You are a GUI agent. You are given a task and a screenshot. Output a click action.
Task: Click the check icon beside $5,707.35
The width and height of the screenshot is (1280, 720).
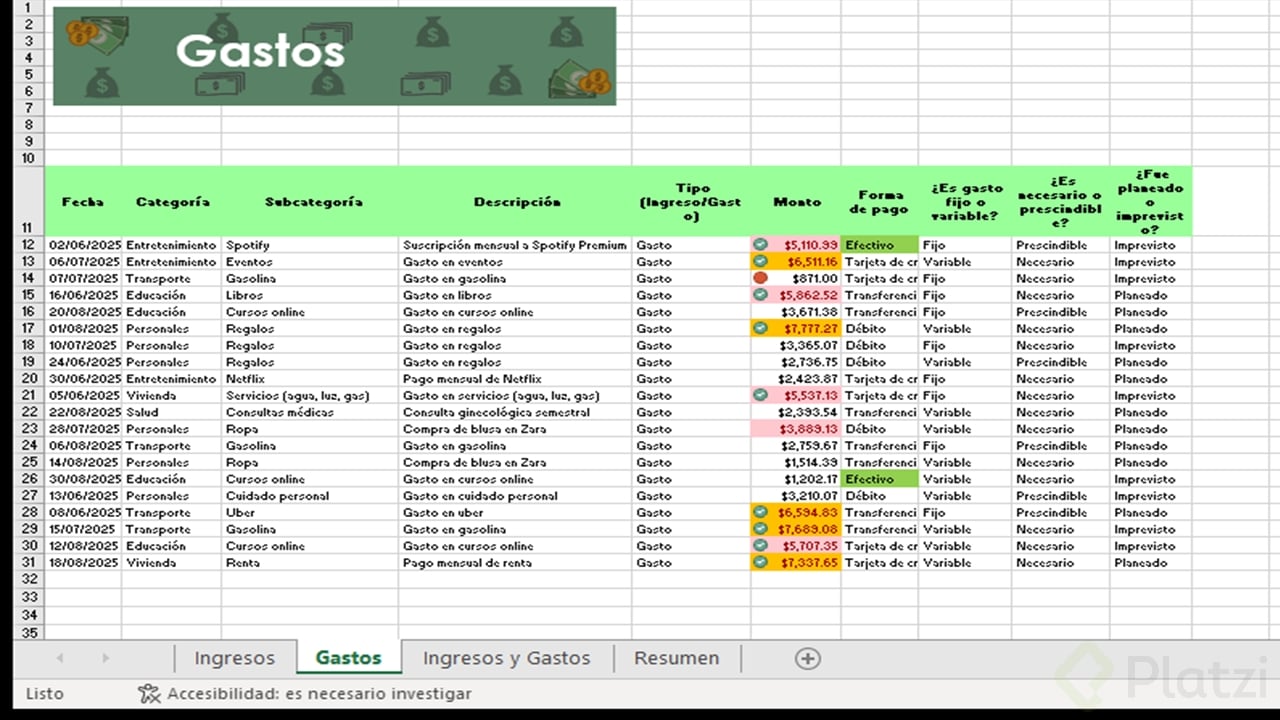tap(760, 546)
